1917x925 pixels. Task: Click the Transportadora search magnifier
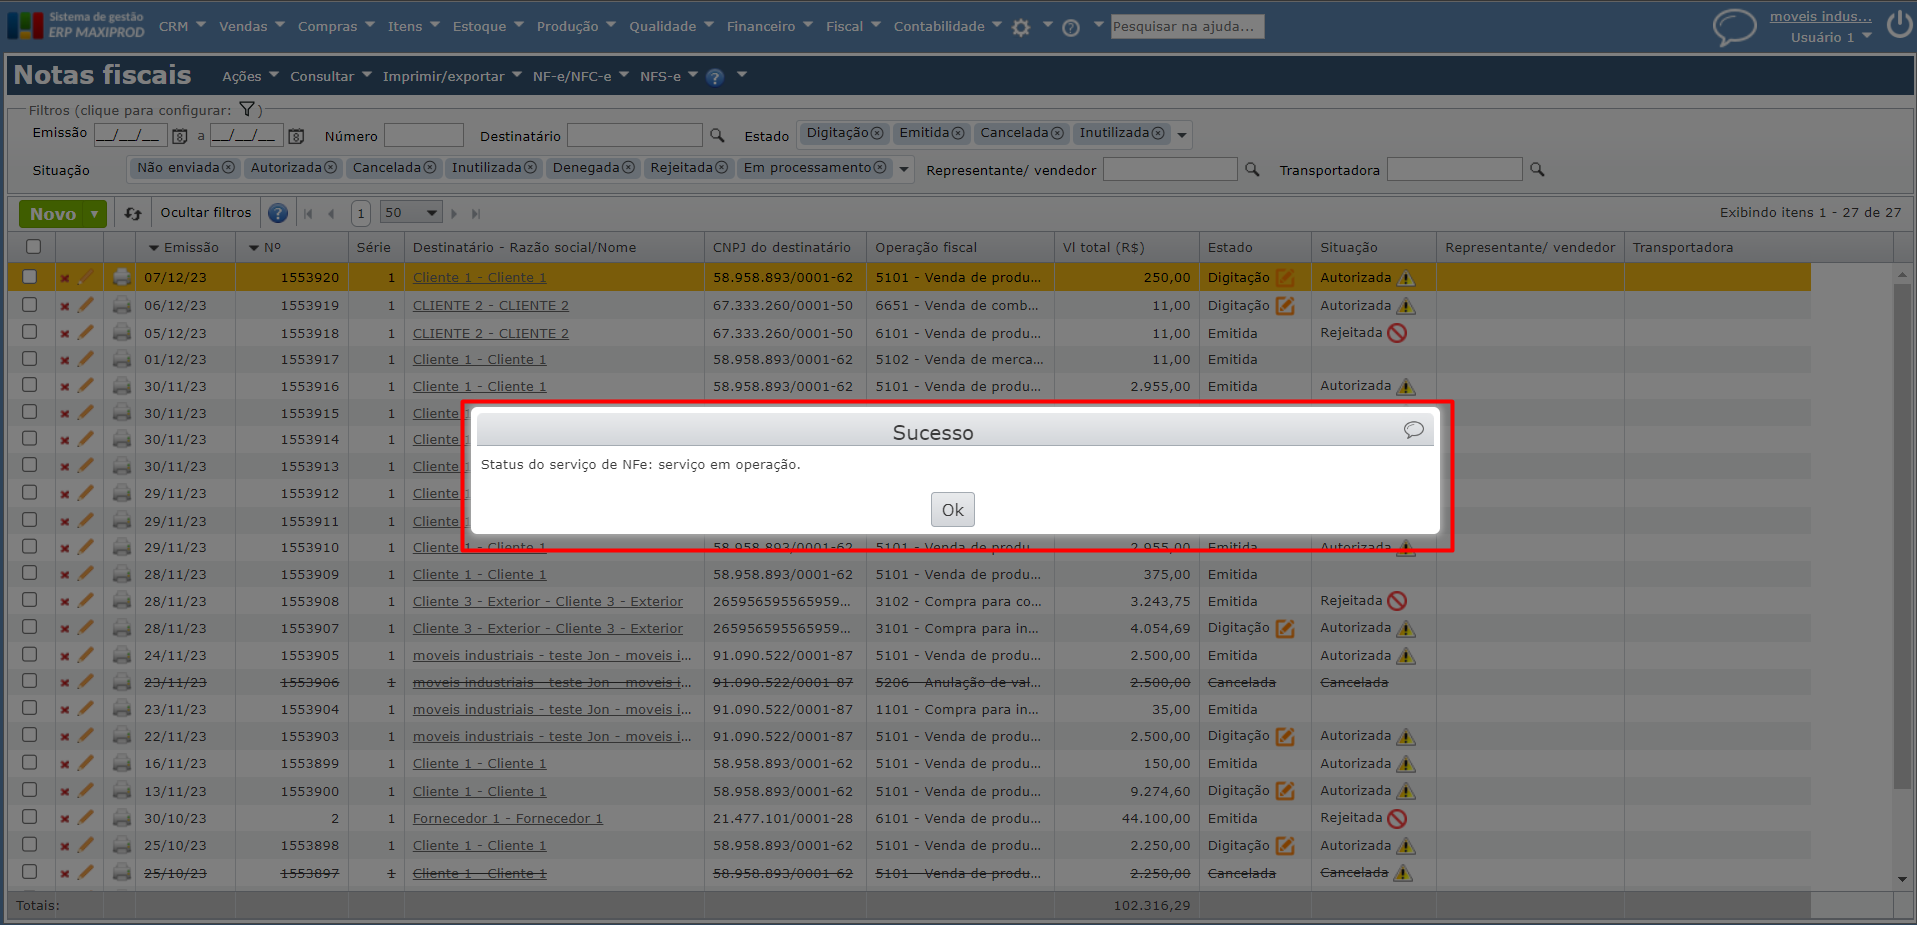click(1537, 170)
